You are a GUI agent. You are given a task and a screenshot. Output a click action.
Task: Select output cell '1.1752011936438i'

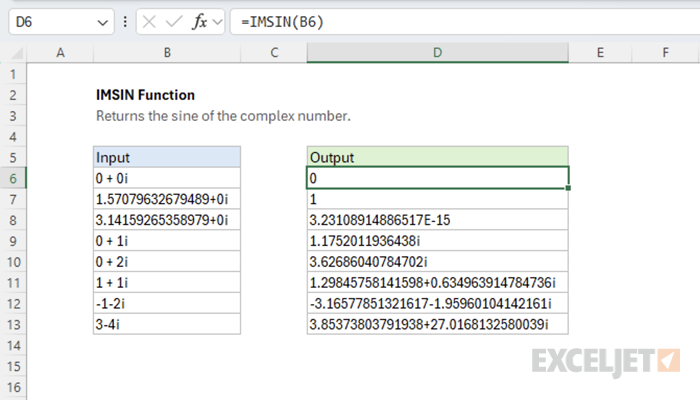point(438,241)
